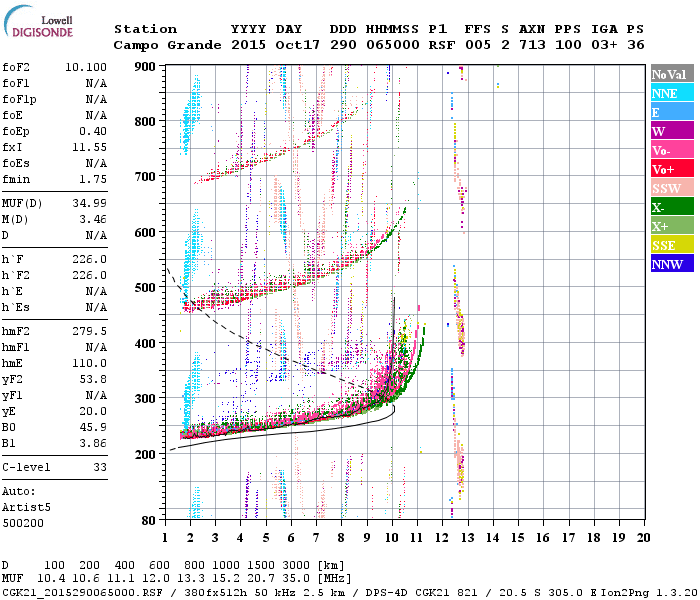
Task: Click the day-of-year 290 value
Action: pos(343,45)
